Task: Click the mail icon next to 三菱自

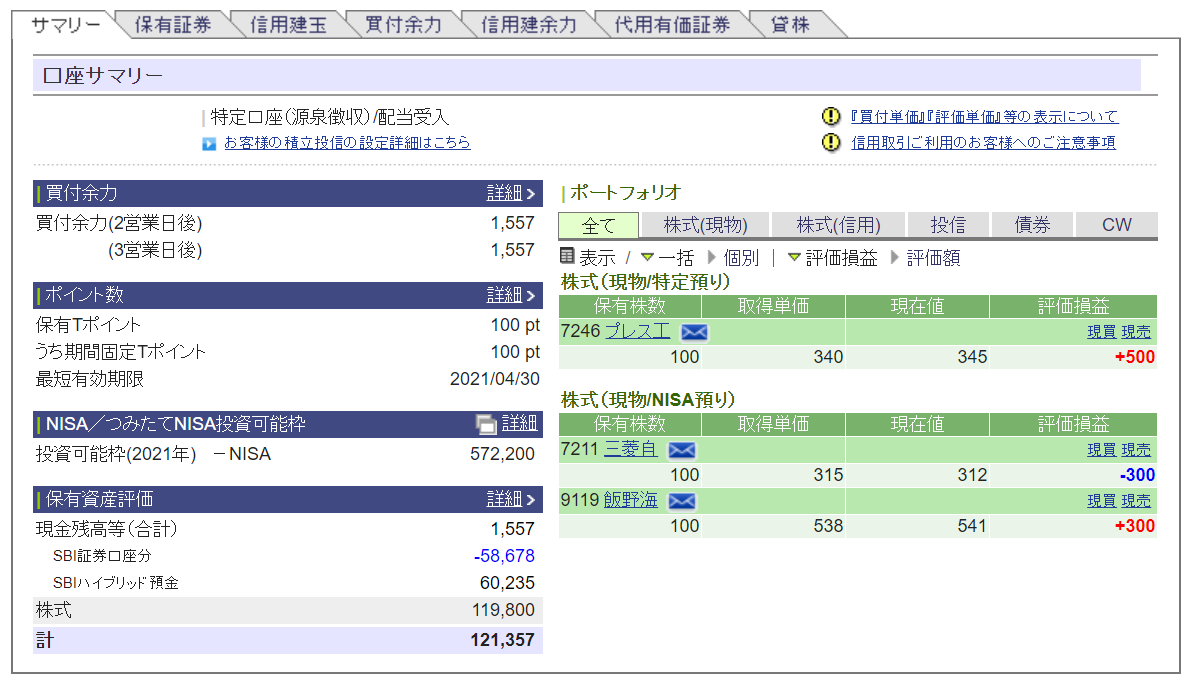Action: point(682,450)
